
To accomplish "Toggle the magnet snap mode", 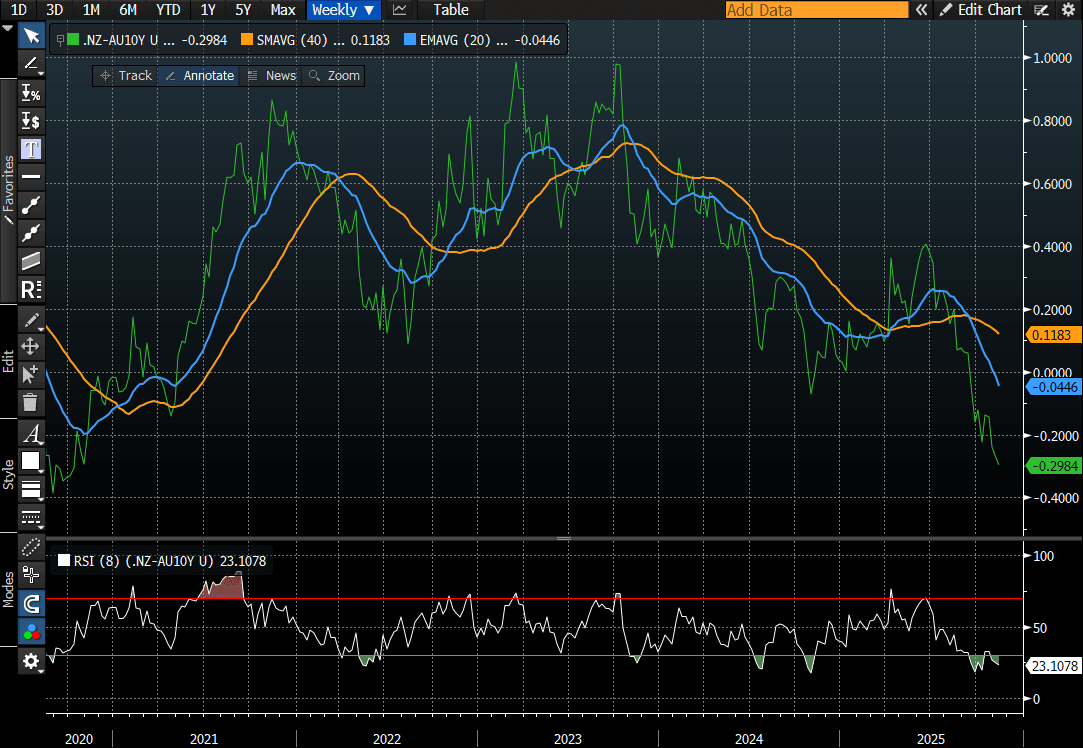I will coord(31,604).
